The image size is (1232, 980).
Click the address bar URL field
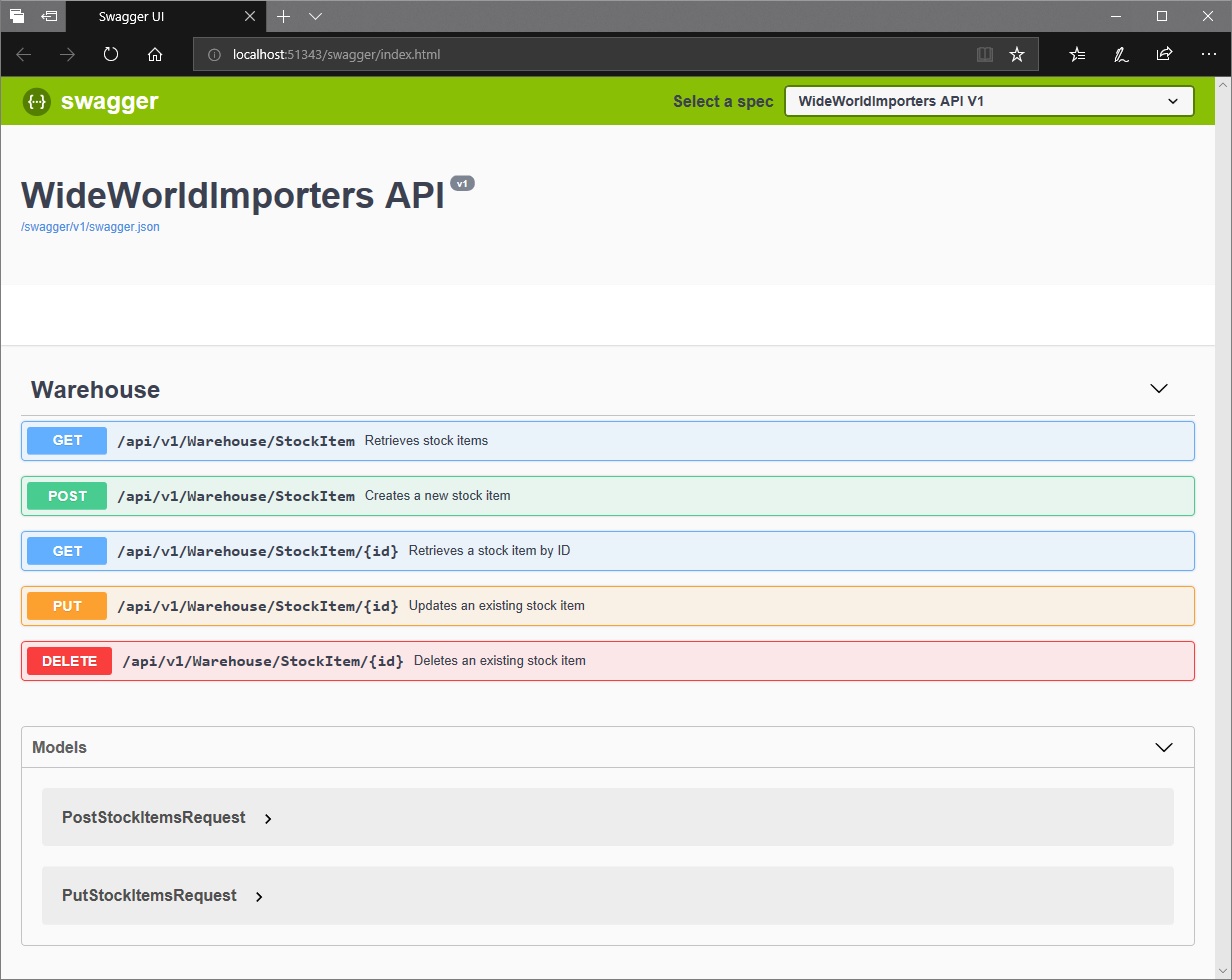(x=580, y=55)
